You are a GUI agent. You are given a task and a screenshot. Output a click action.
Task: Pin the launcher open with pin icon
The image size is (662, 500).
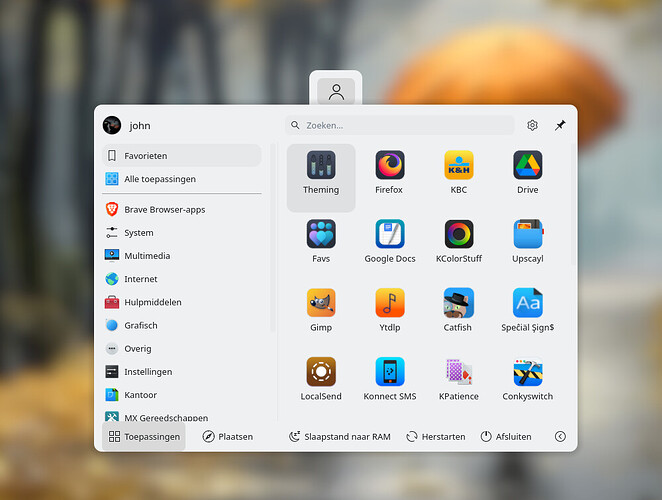(560, 125)
